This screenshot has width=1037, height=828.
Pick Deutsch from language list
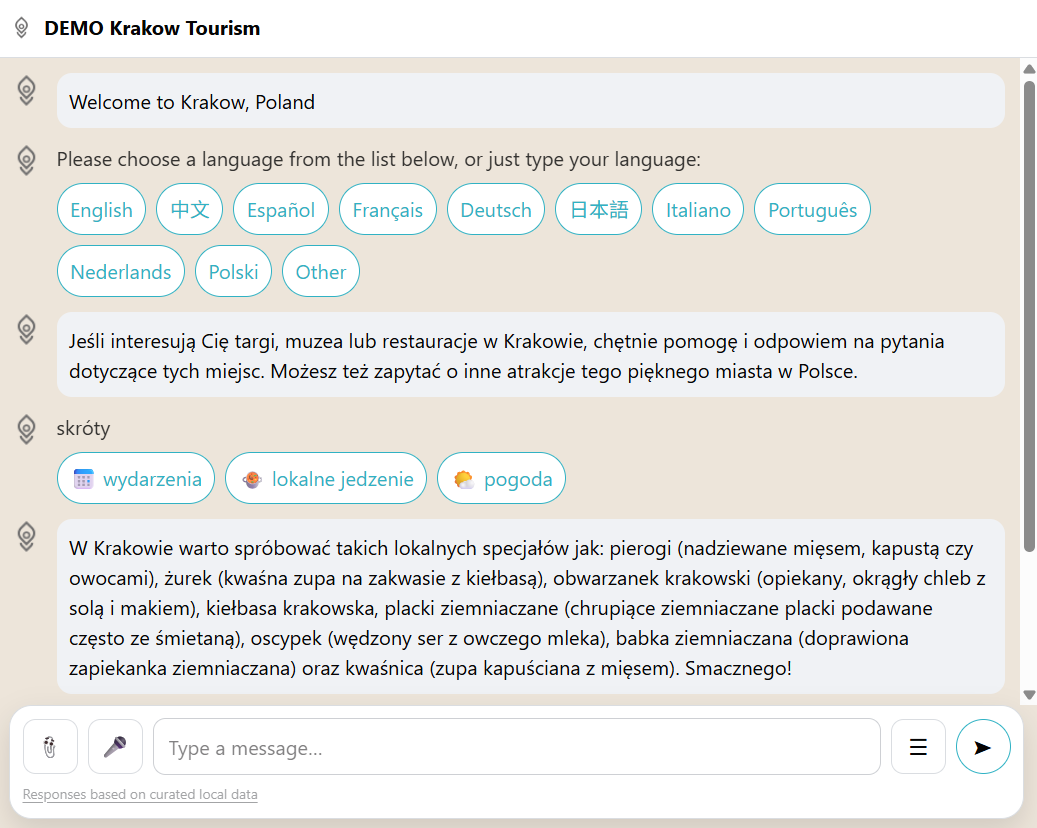pyautogui.click(x=496, y=210)
